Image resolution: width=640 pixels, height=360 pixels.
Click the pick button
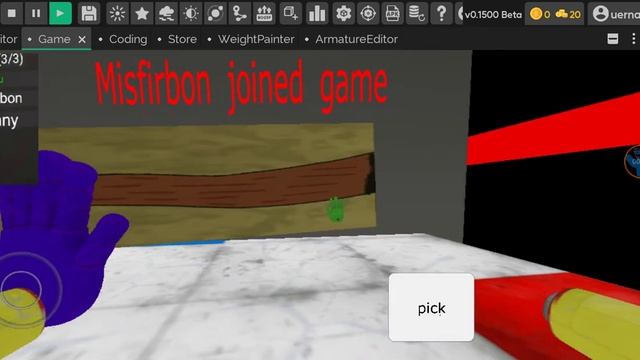(x=431, y=307)
